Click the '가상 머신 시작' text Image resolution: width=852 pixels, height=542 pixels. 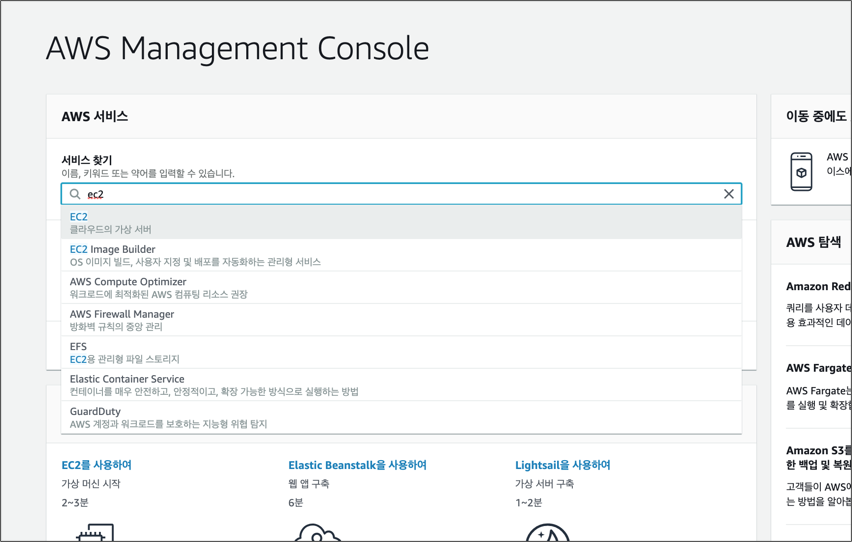coord(91,483)
